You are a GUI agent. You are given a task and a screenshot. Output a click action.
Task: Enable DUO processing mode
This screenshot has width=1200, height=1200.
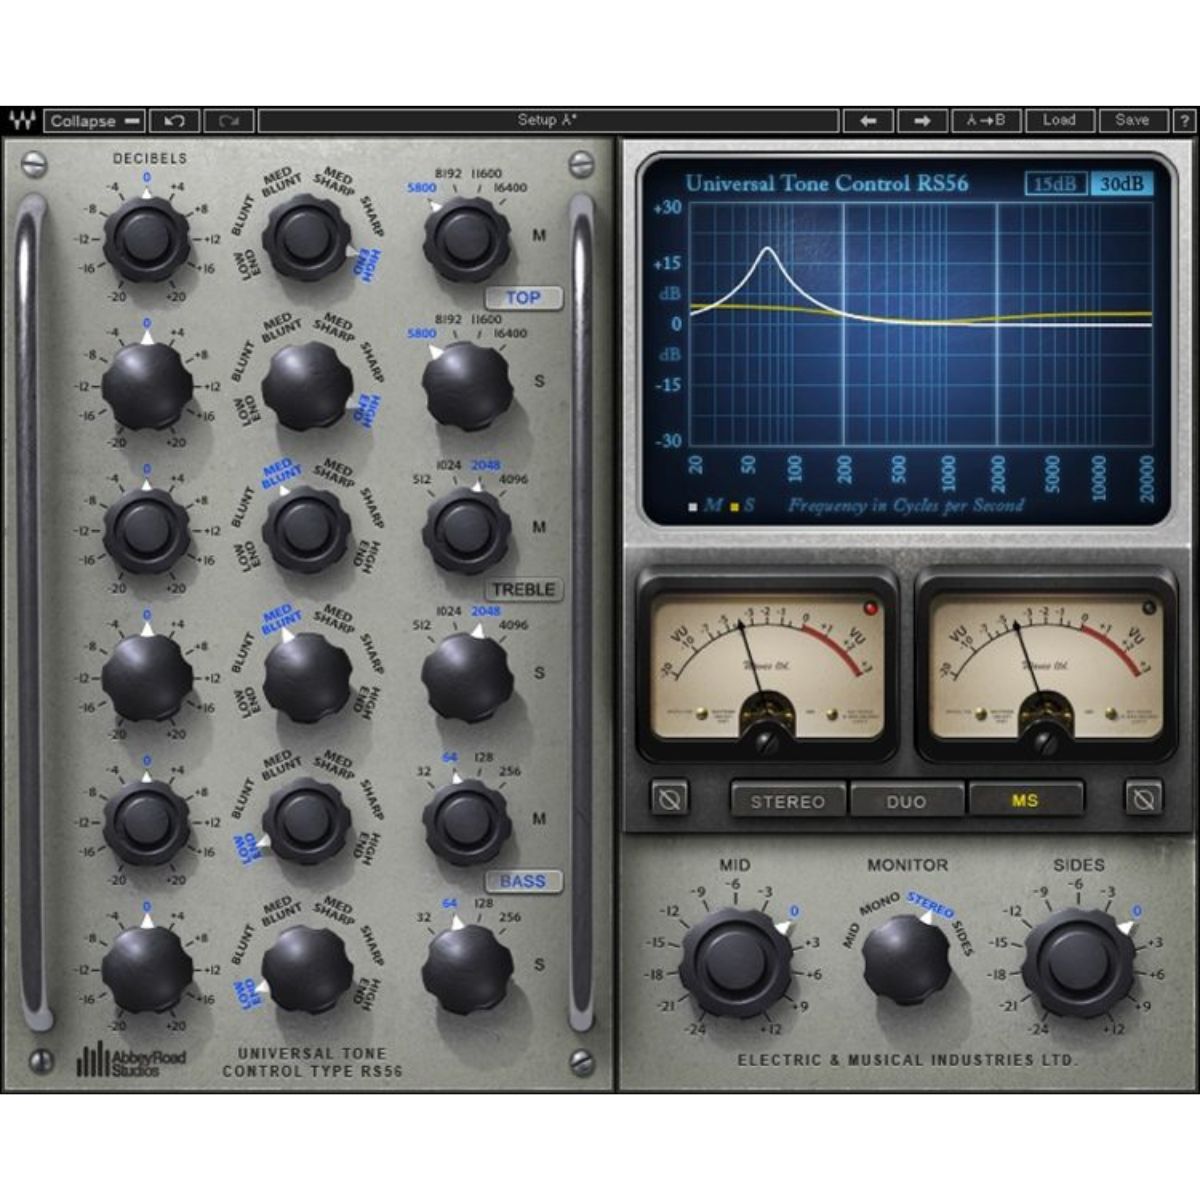tap(906, 801)
